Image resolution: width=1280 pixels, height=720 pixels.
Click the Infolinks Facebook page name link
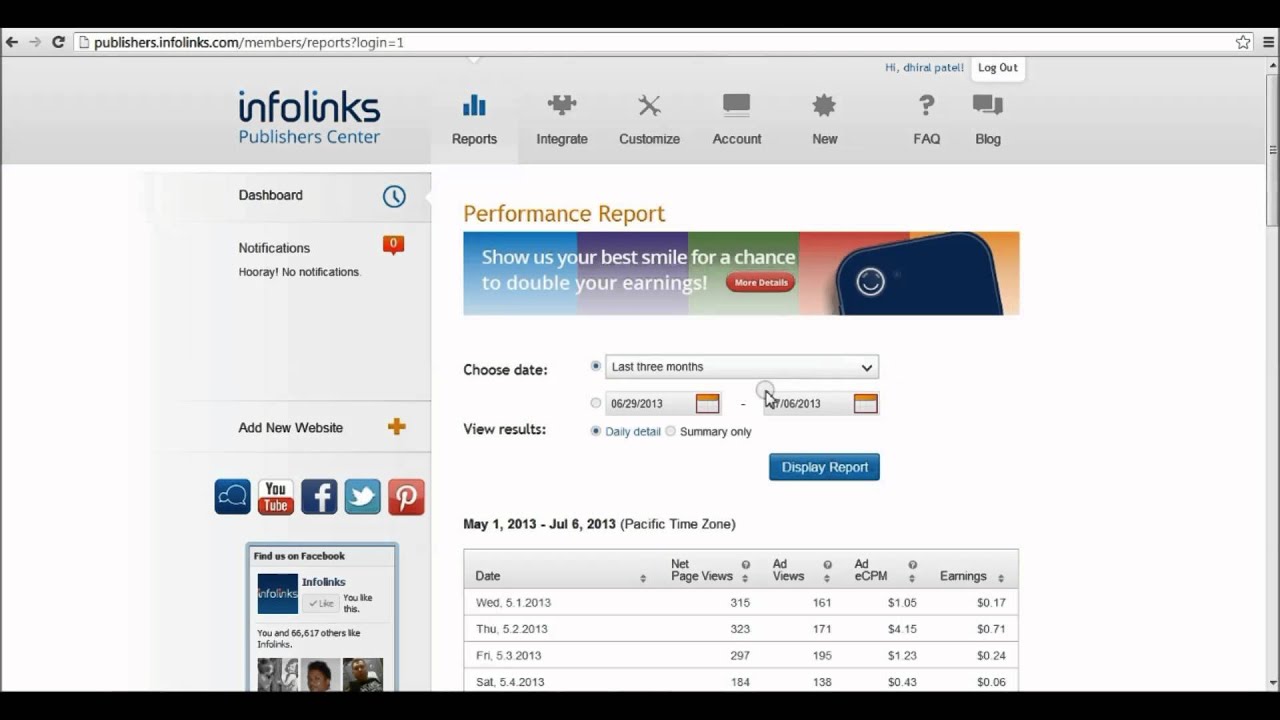point(324,582)
